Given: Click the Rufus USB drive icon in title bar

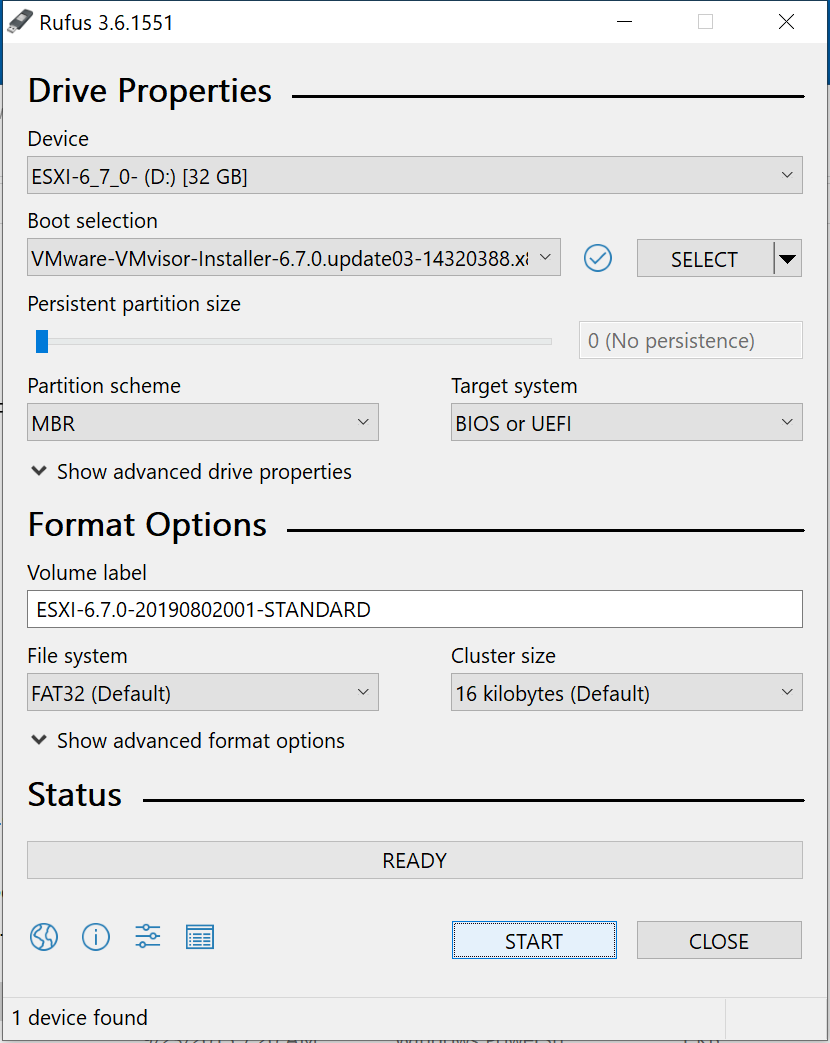Looking at the screenshot, I should coord(20,22).
